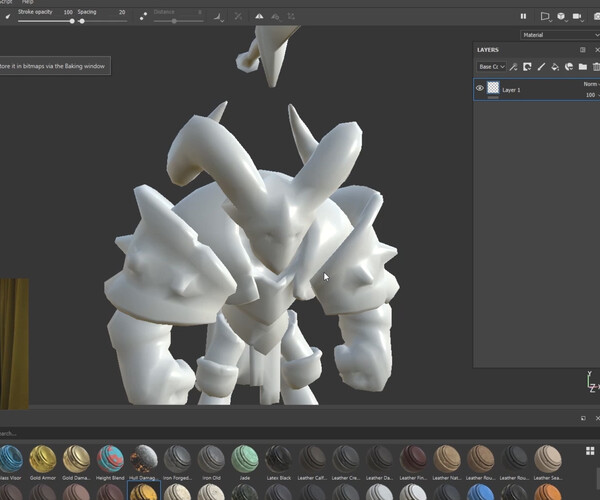Toggle the symmetry mirror icon
The height and width of the screenshot is (500, 600).
tap(259, 16)
